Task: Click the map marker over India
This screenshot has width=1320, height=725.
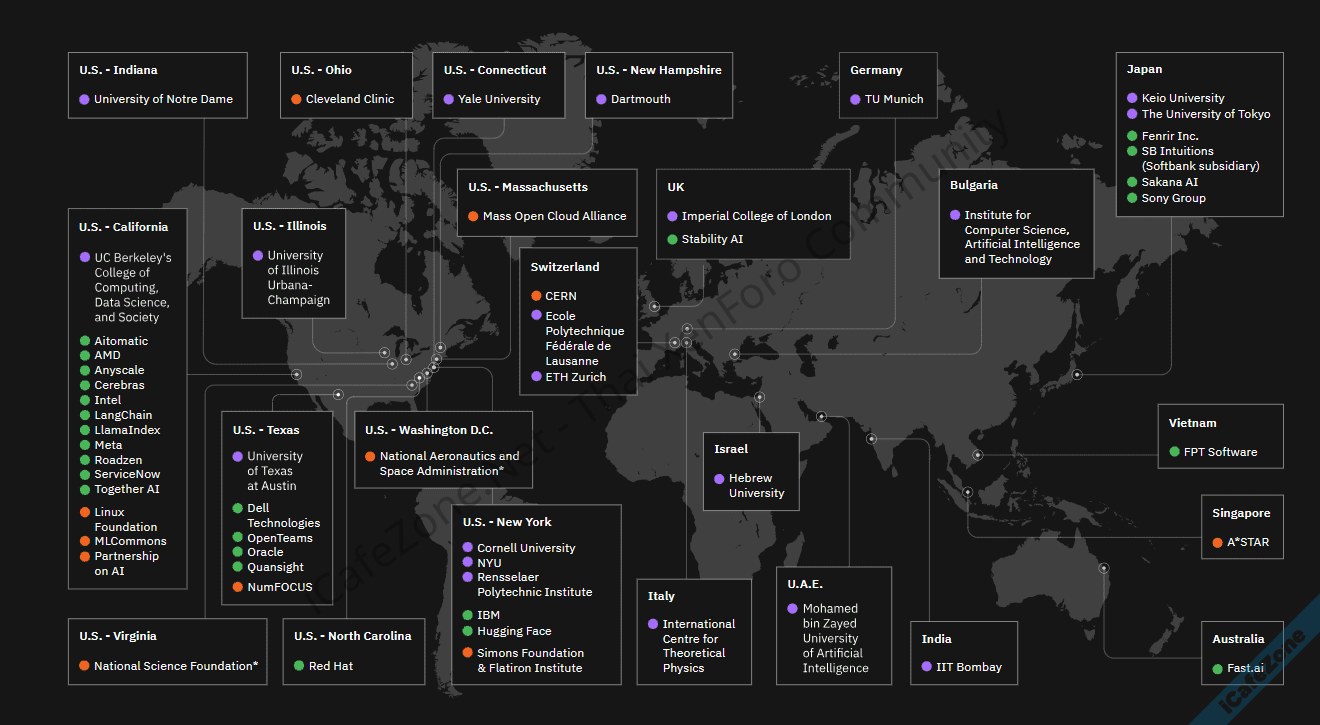Action: (x=871, y=438)
